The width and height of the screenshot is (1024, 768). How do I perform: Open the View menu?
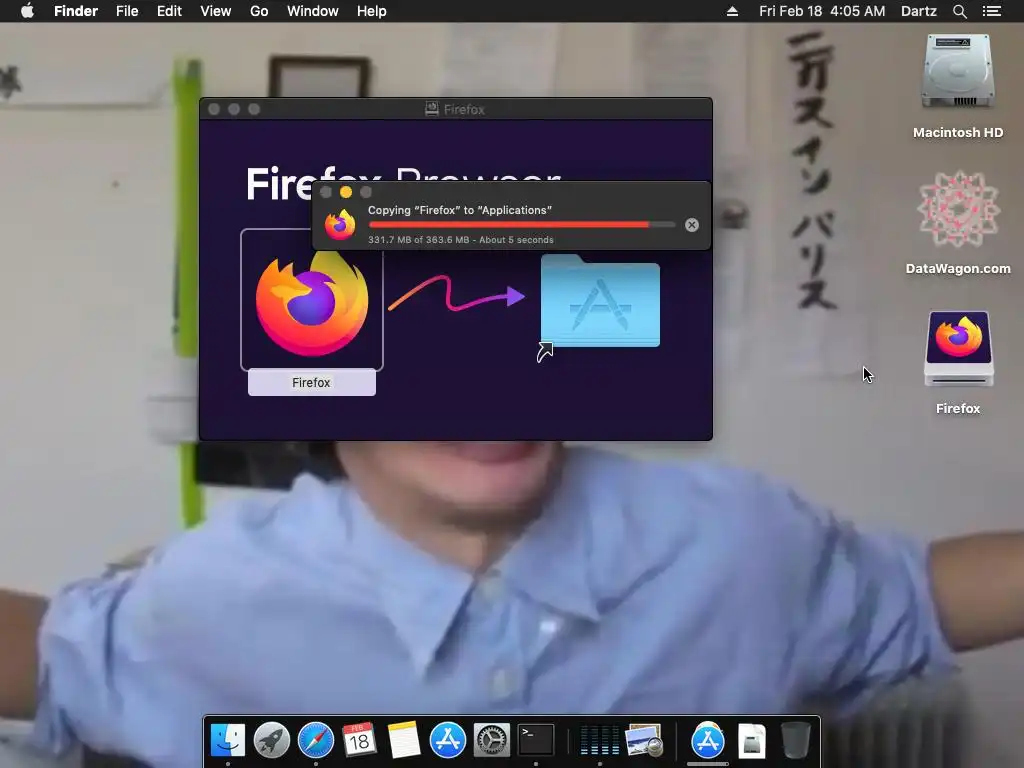coord(216,11)
